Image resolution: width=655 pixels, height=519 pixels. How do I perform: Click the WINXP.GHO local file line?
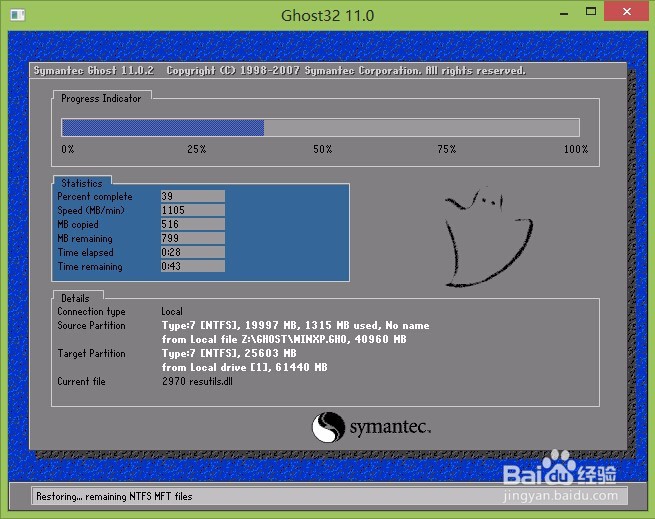coord(284,339)
